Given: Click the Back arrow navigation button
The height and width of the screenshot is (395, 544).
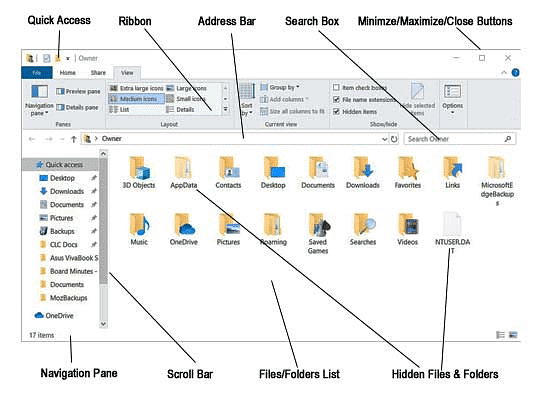Looking at the screenshot, I should 32,139.
